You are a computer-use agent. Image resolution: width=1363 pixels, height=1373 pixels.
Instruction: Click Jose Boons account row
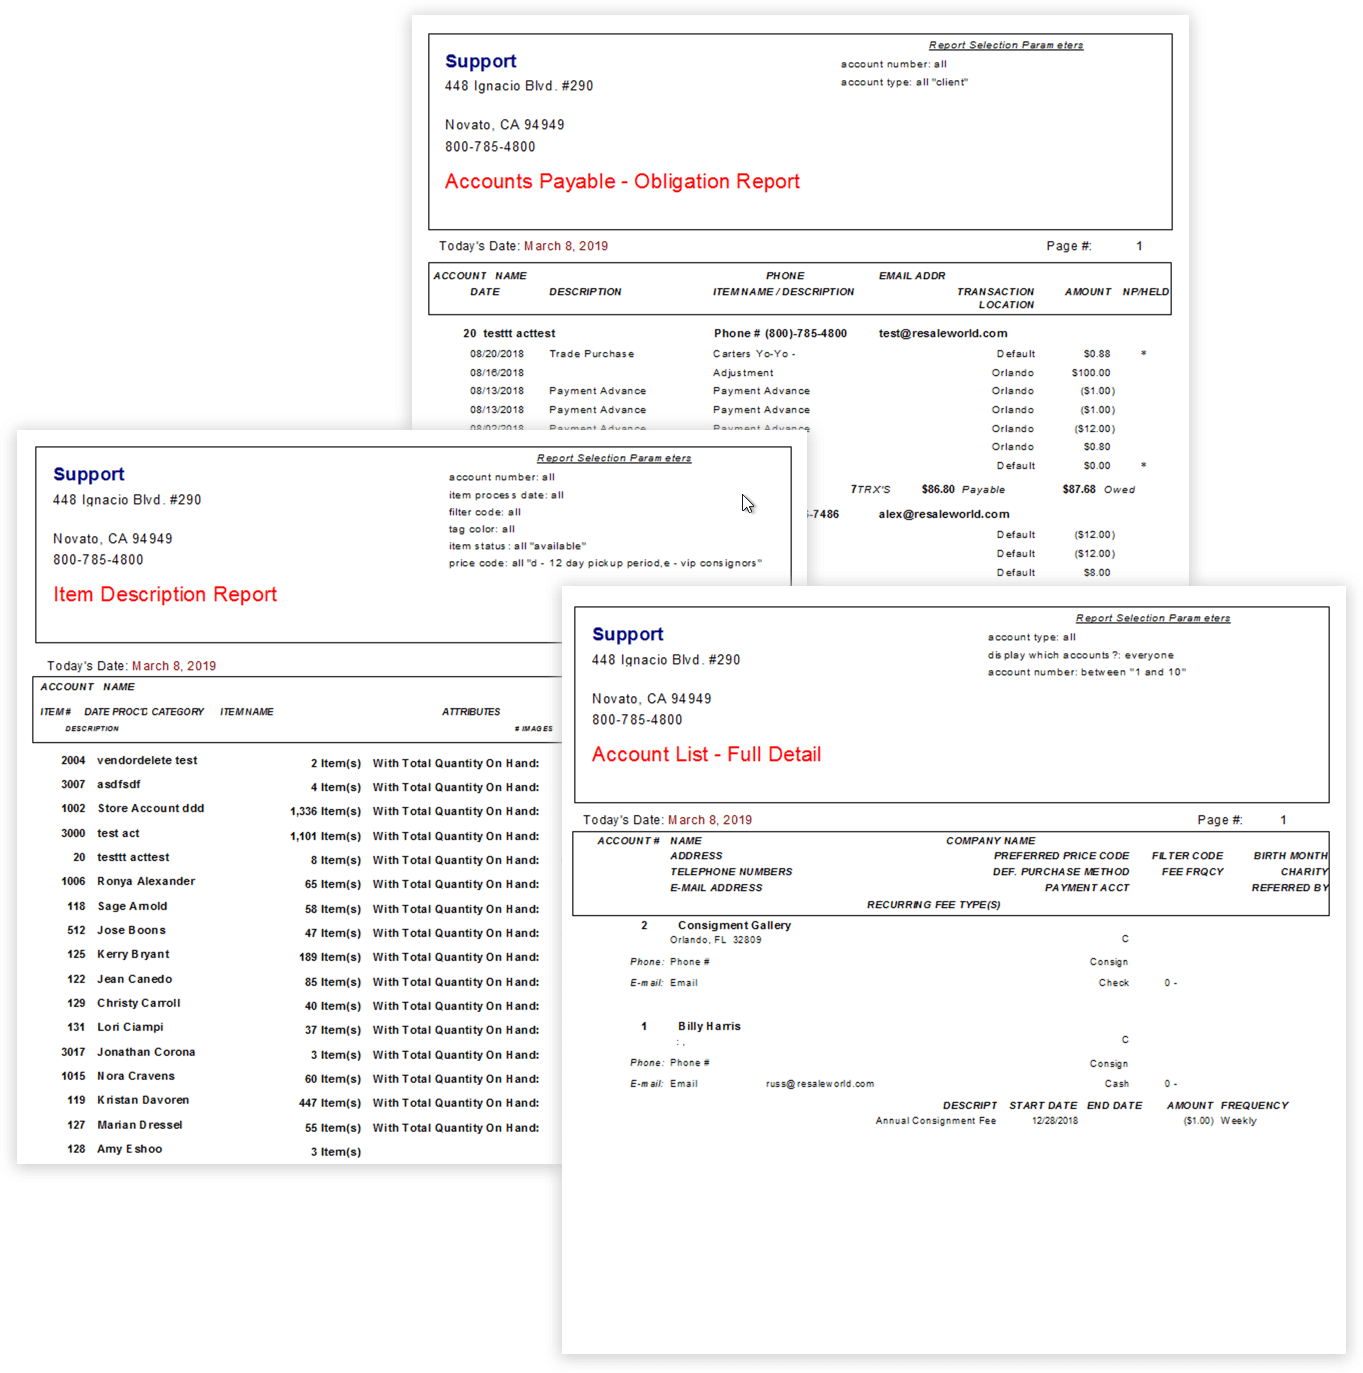coord(116,931)
